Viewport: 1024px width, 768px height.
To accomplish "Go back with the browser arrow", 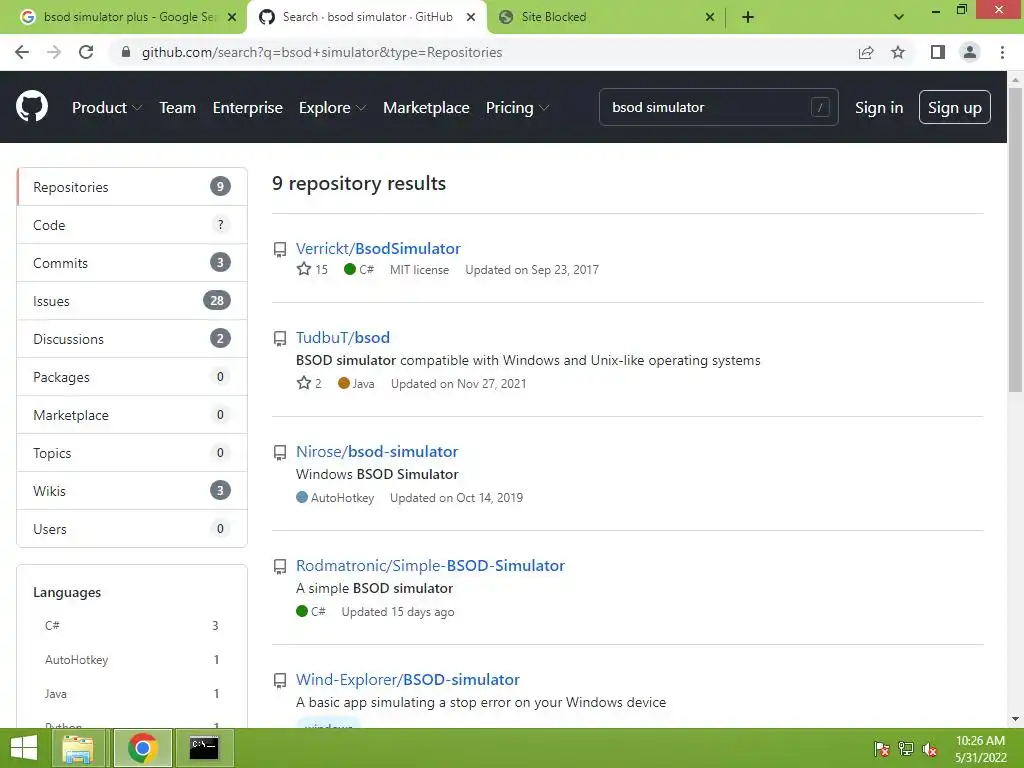I will click(x=22, y=52).
